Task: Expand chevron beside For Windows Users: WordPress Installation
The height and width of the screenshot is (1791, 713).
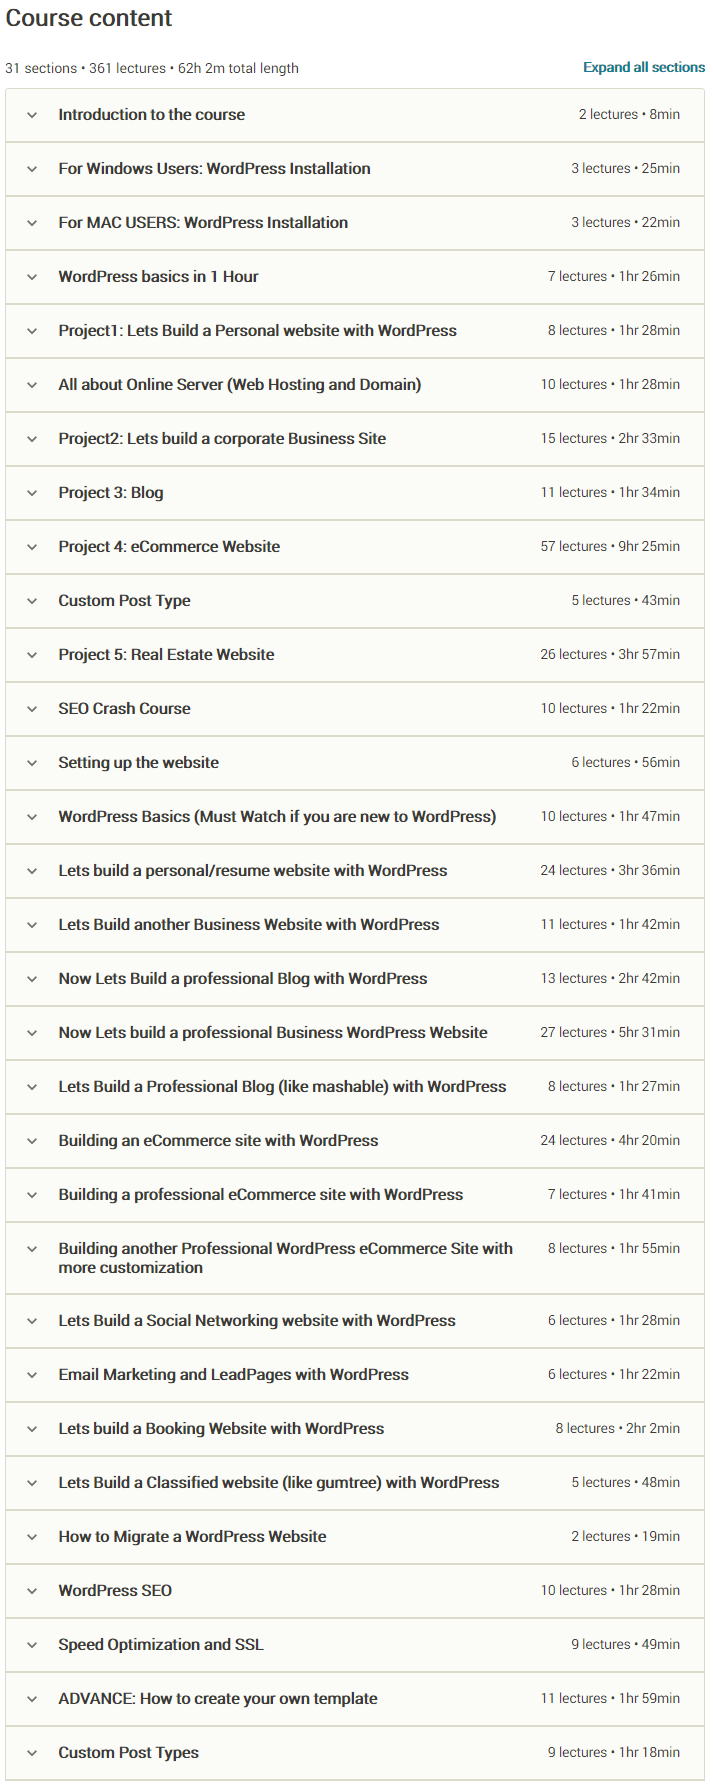Action: pyautogui.click(x=32, y=169)
